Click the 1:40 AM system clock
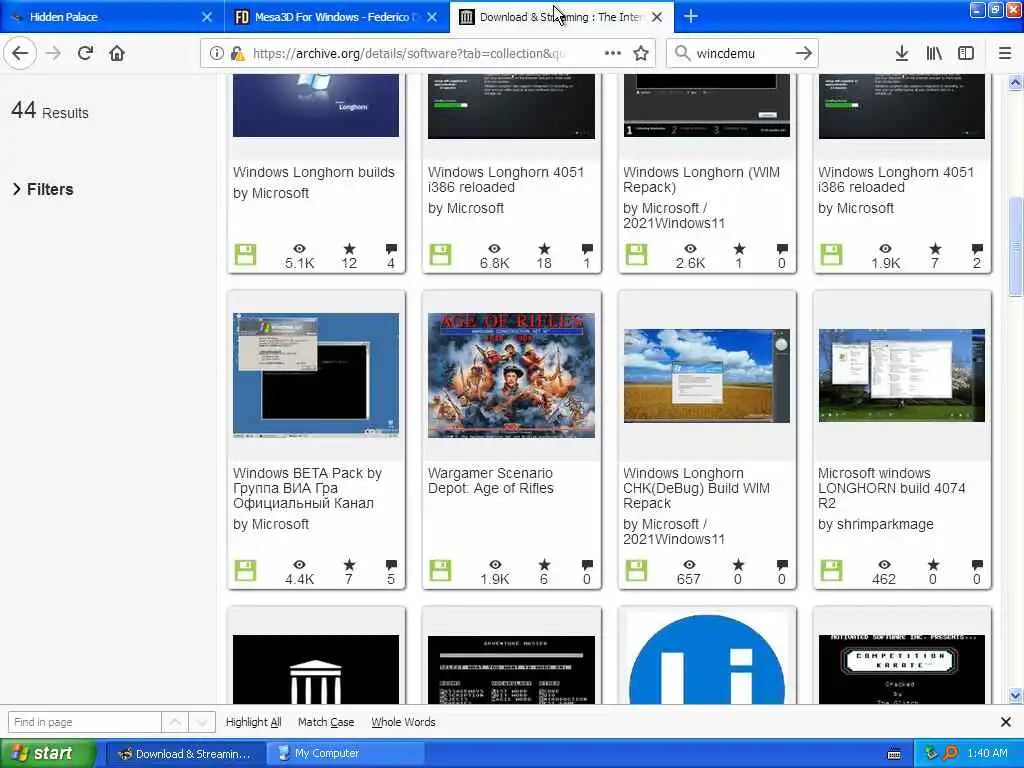 coord(987,753)
